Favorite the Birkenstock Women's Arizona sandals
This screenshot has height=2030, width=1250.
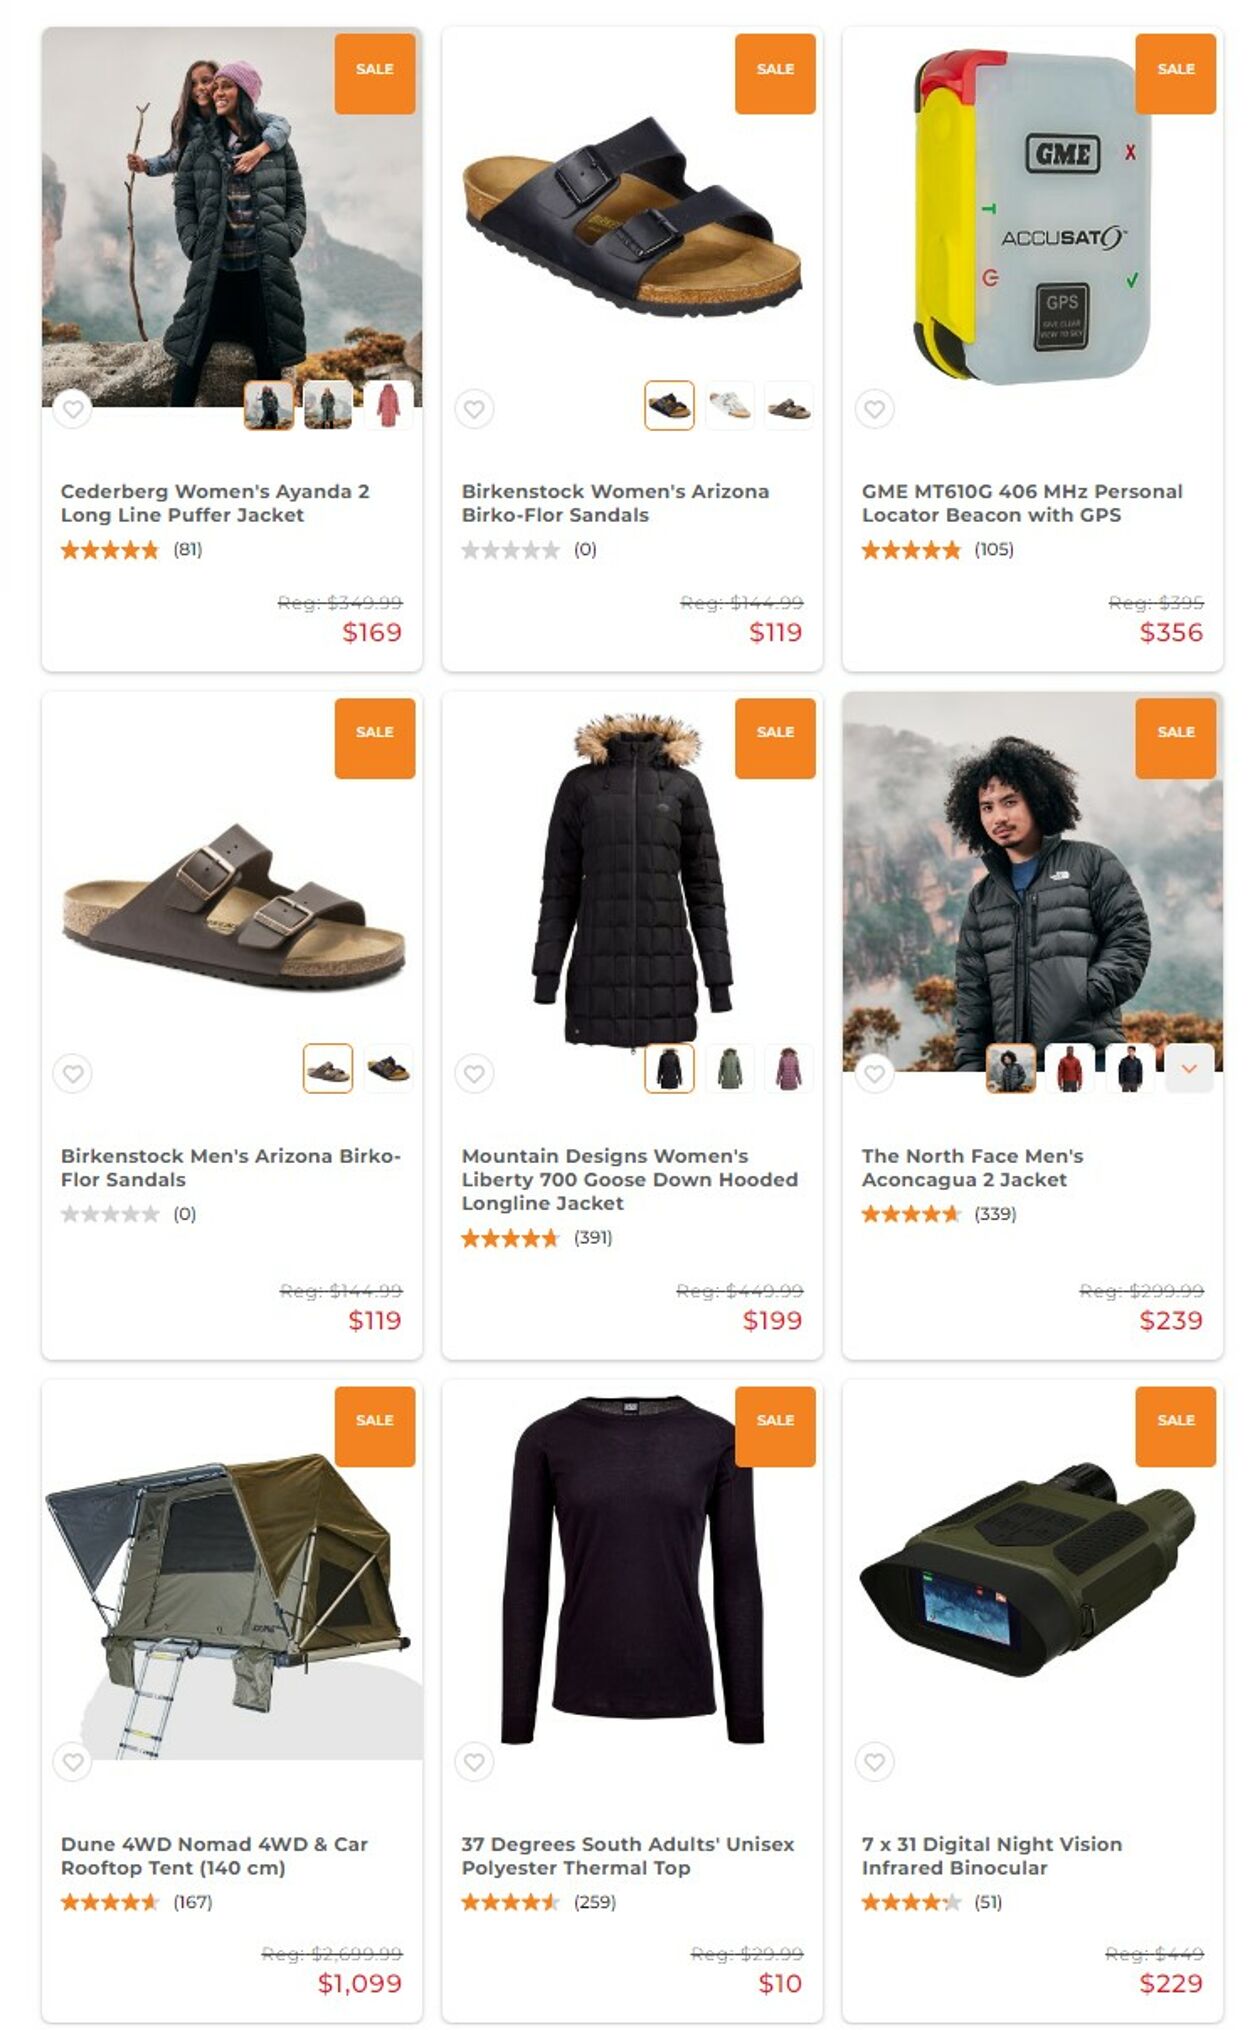coord(474,409)
